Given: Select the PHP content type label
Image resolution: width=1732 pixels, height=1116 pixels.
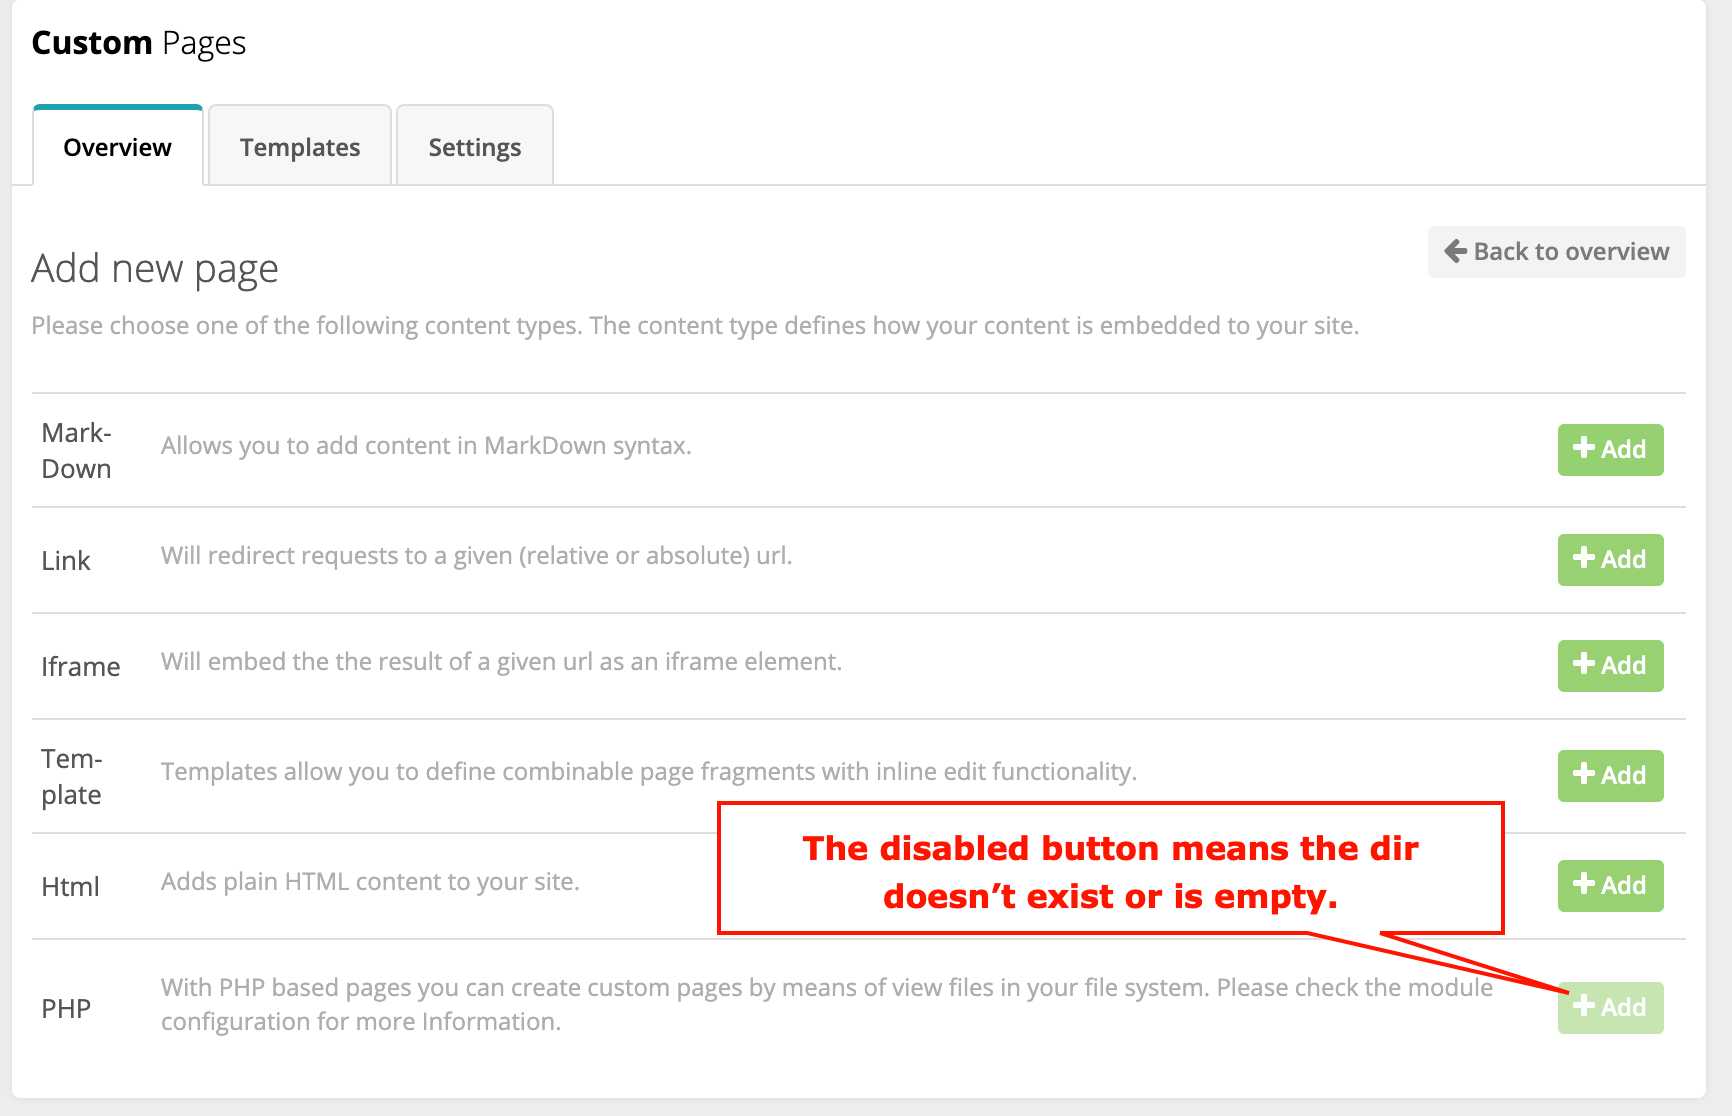Looking at the screenshot, I should tap(66, 1009).
